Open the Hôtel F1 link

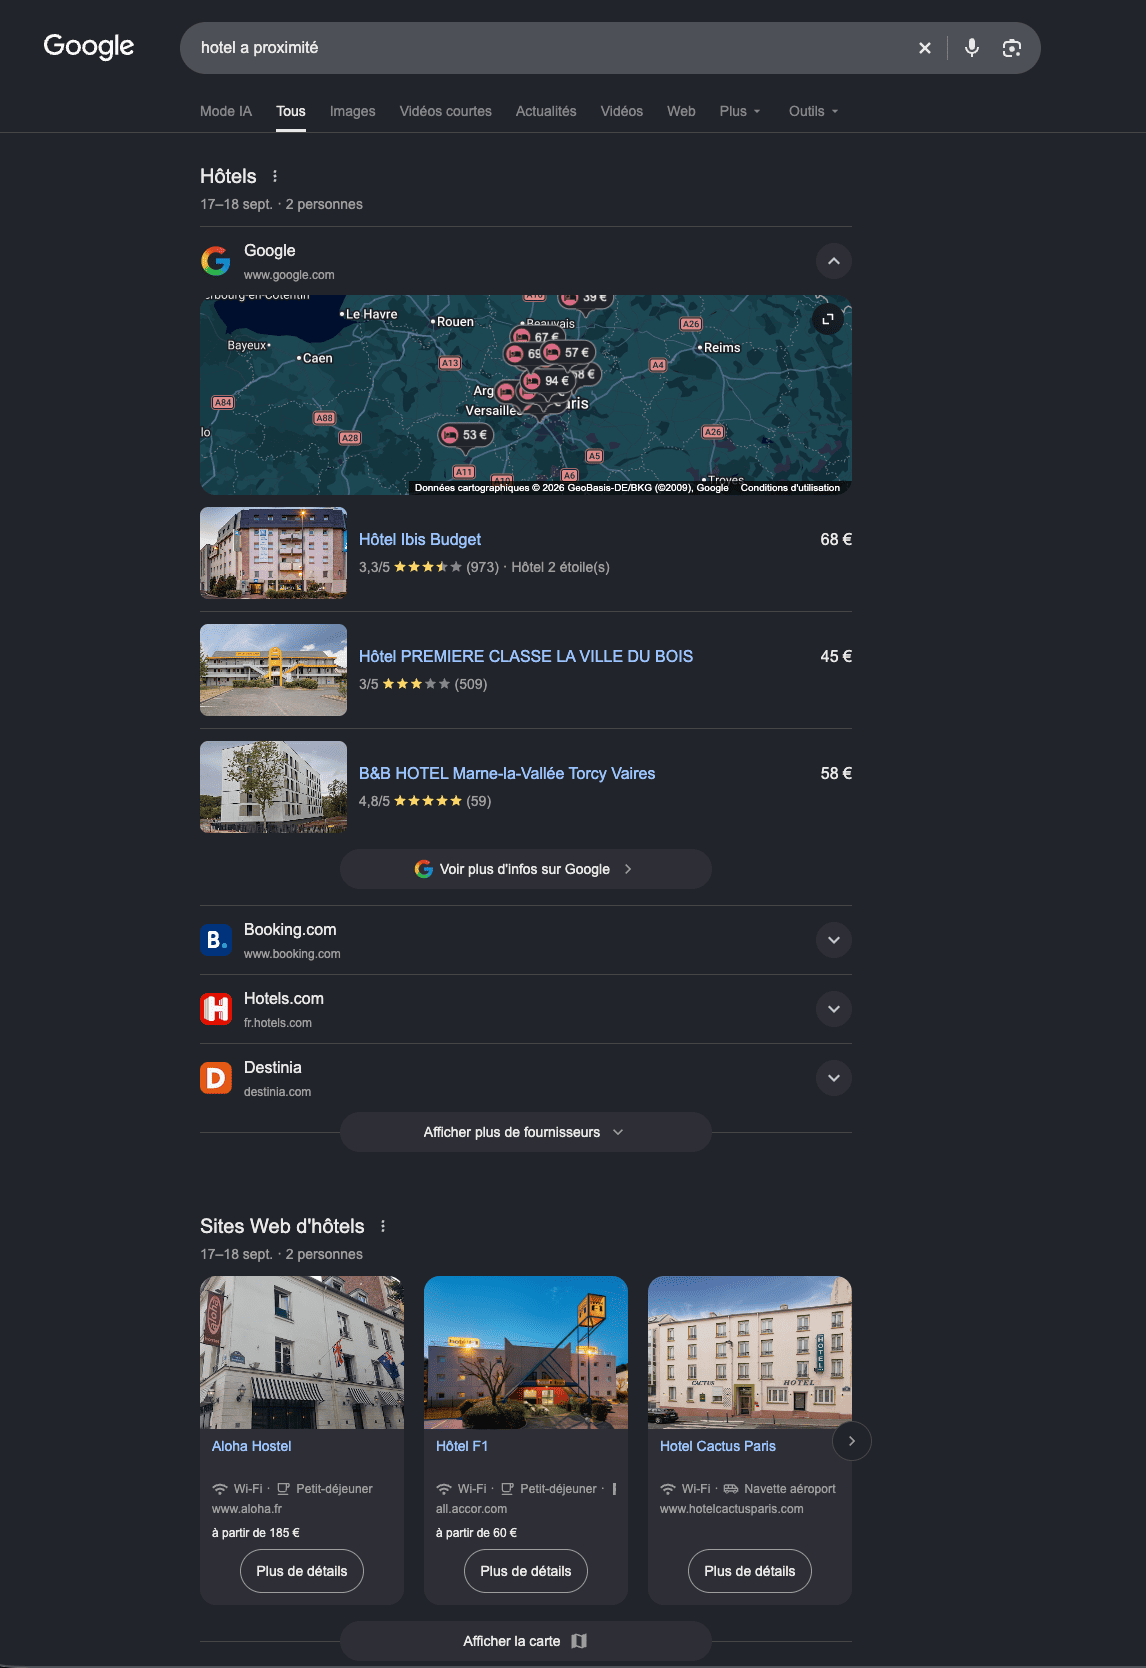[462, 1446]
